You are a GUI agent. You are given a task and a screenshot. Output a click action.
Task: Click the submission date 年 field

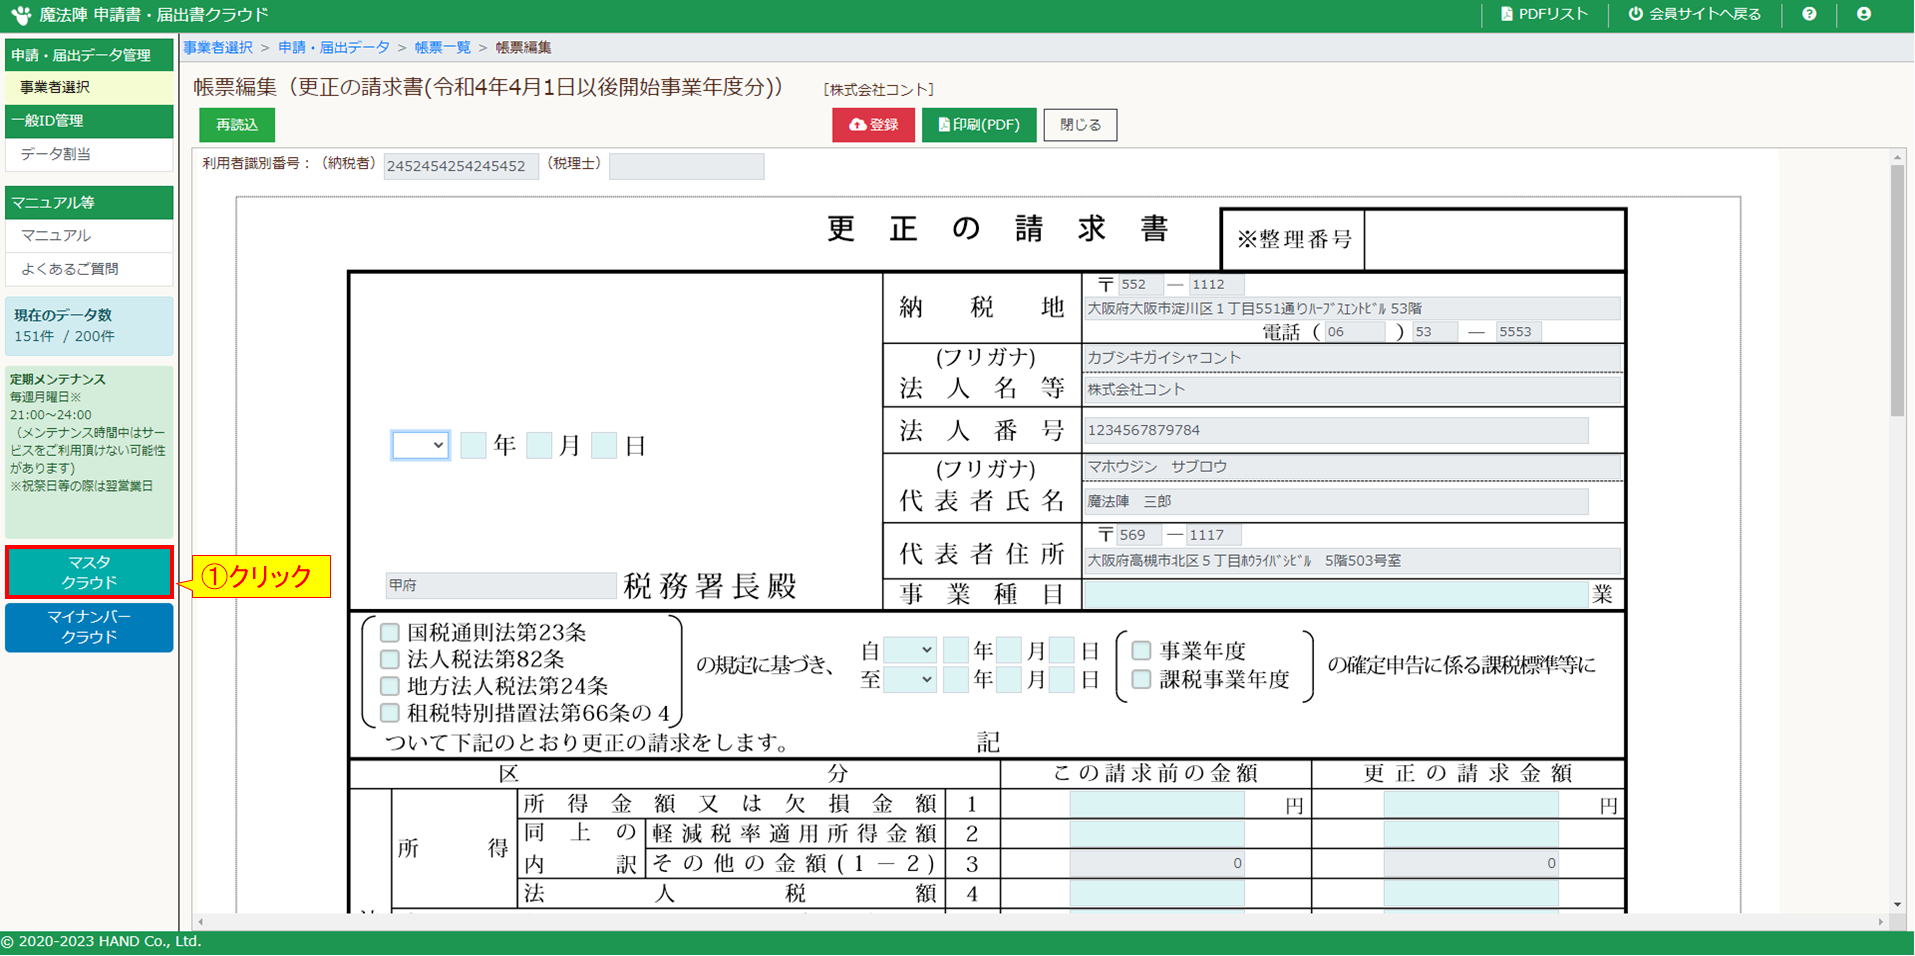pyautogui.click(x=474, y=446)
